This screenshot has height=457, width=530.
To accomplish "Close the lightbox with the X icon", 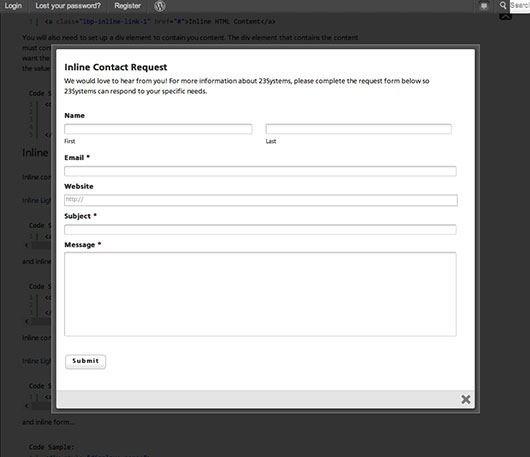I will click(x=466, y=399).
